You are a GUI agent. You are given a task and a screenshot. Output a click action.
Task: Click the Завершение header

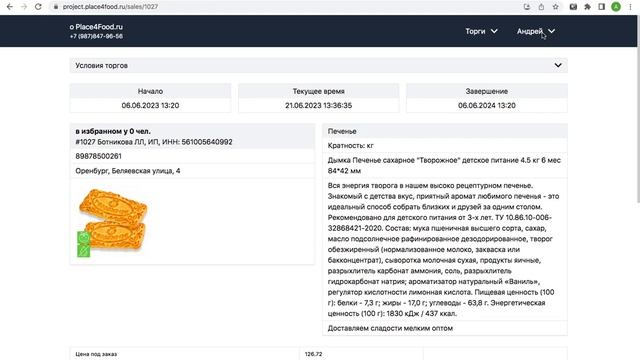(487, 91)
